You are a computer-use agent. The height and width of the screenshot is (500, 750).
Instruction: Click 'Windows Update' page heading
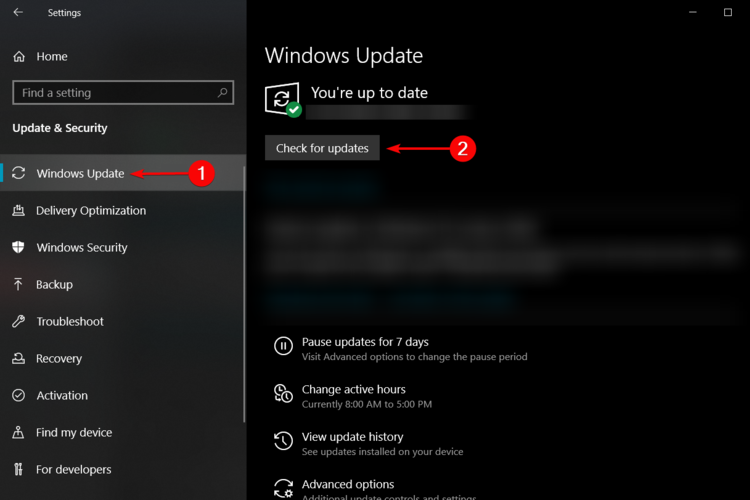pos(344,56)
